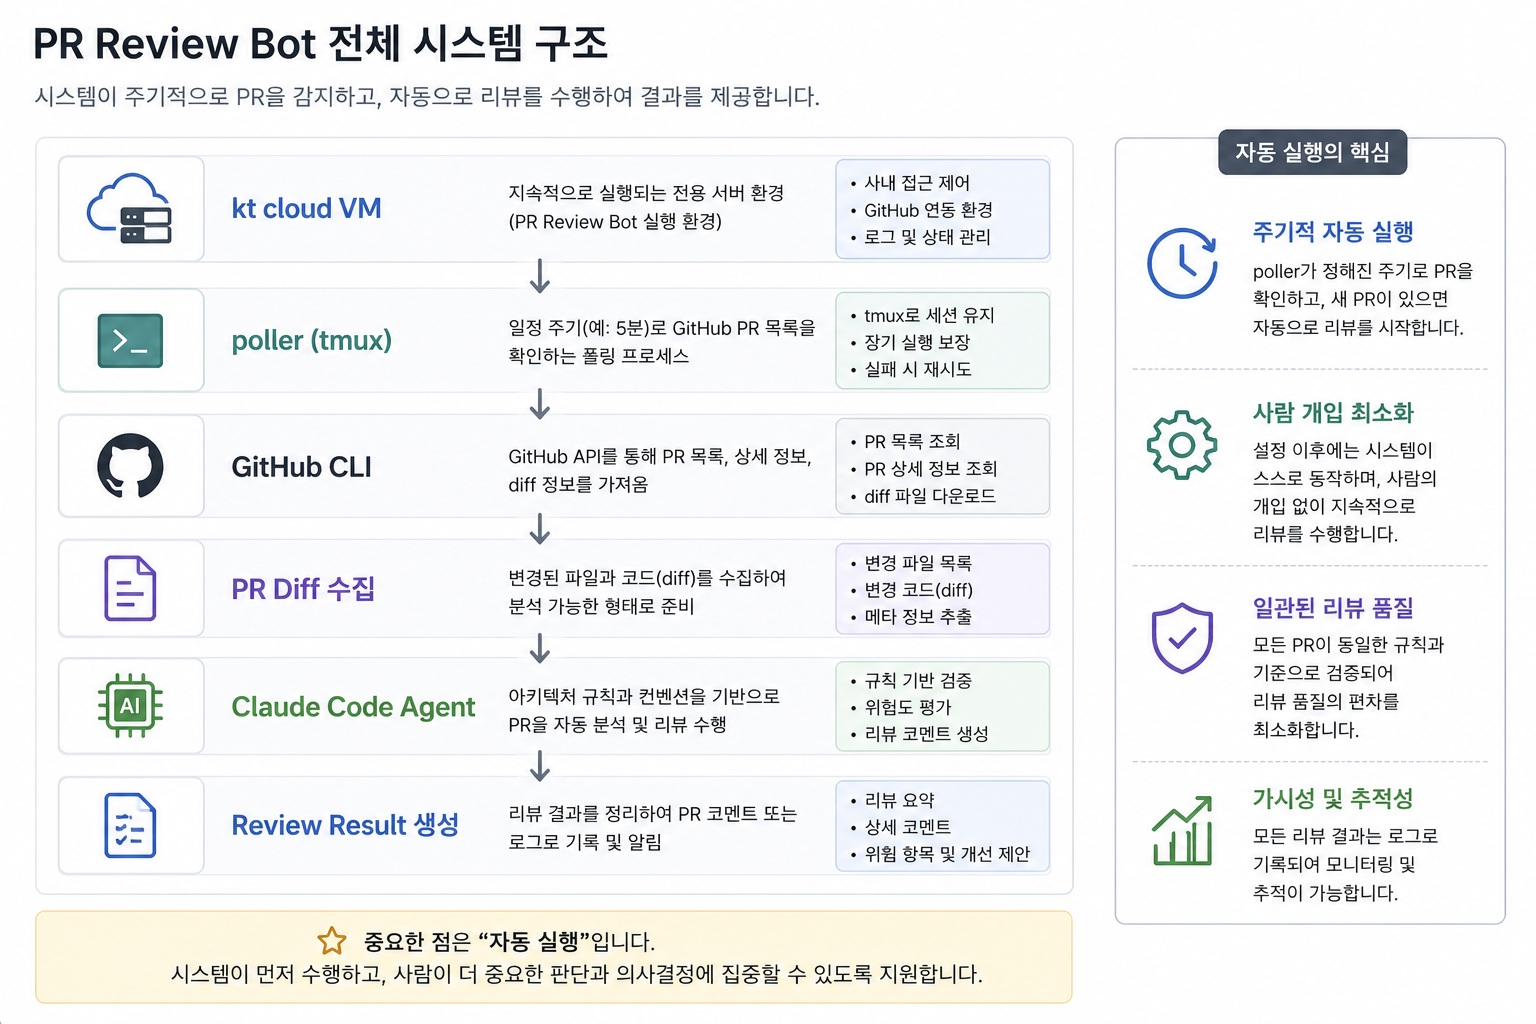Image resolution: width=1536 pixels, height=1024 pixels.
Task: Click the description 로그로 기록 및 알림
Action: pyautogui.click(x=584, y=842)
